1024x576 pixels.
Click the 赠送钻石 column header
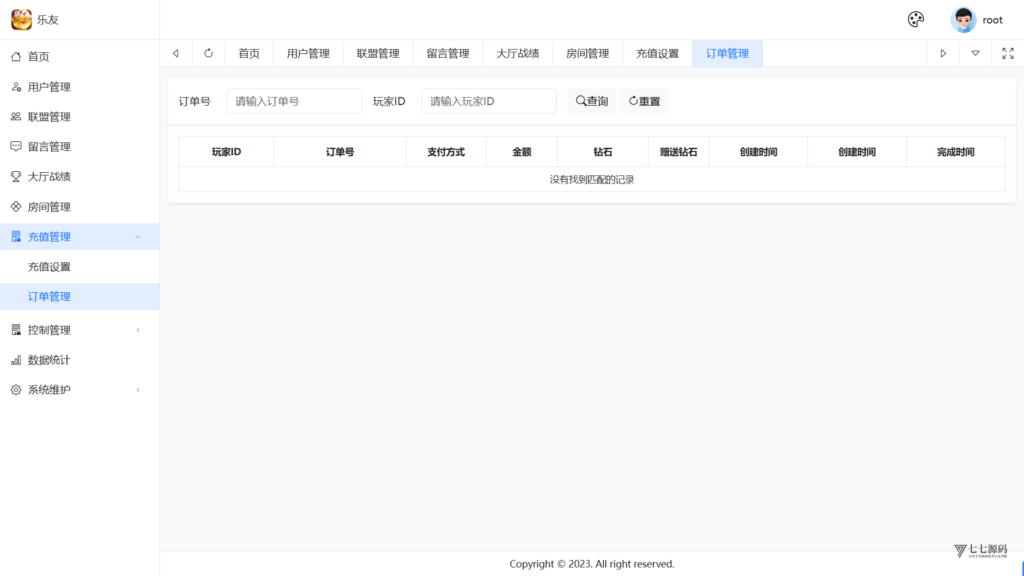click(x=679, y=152)
